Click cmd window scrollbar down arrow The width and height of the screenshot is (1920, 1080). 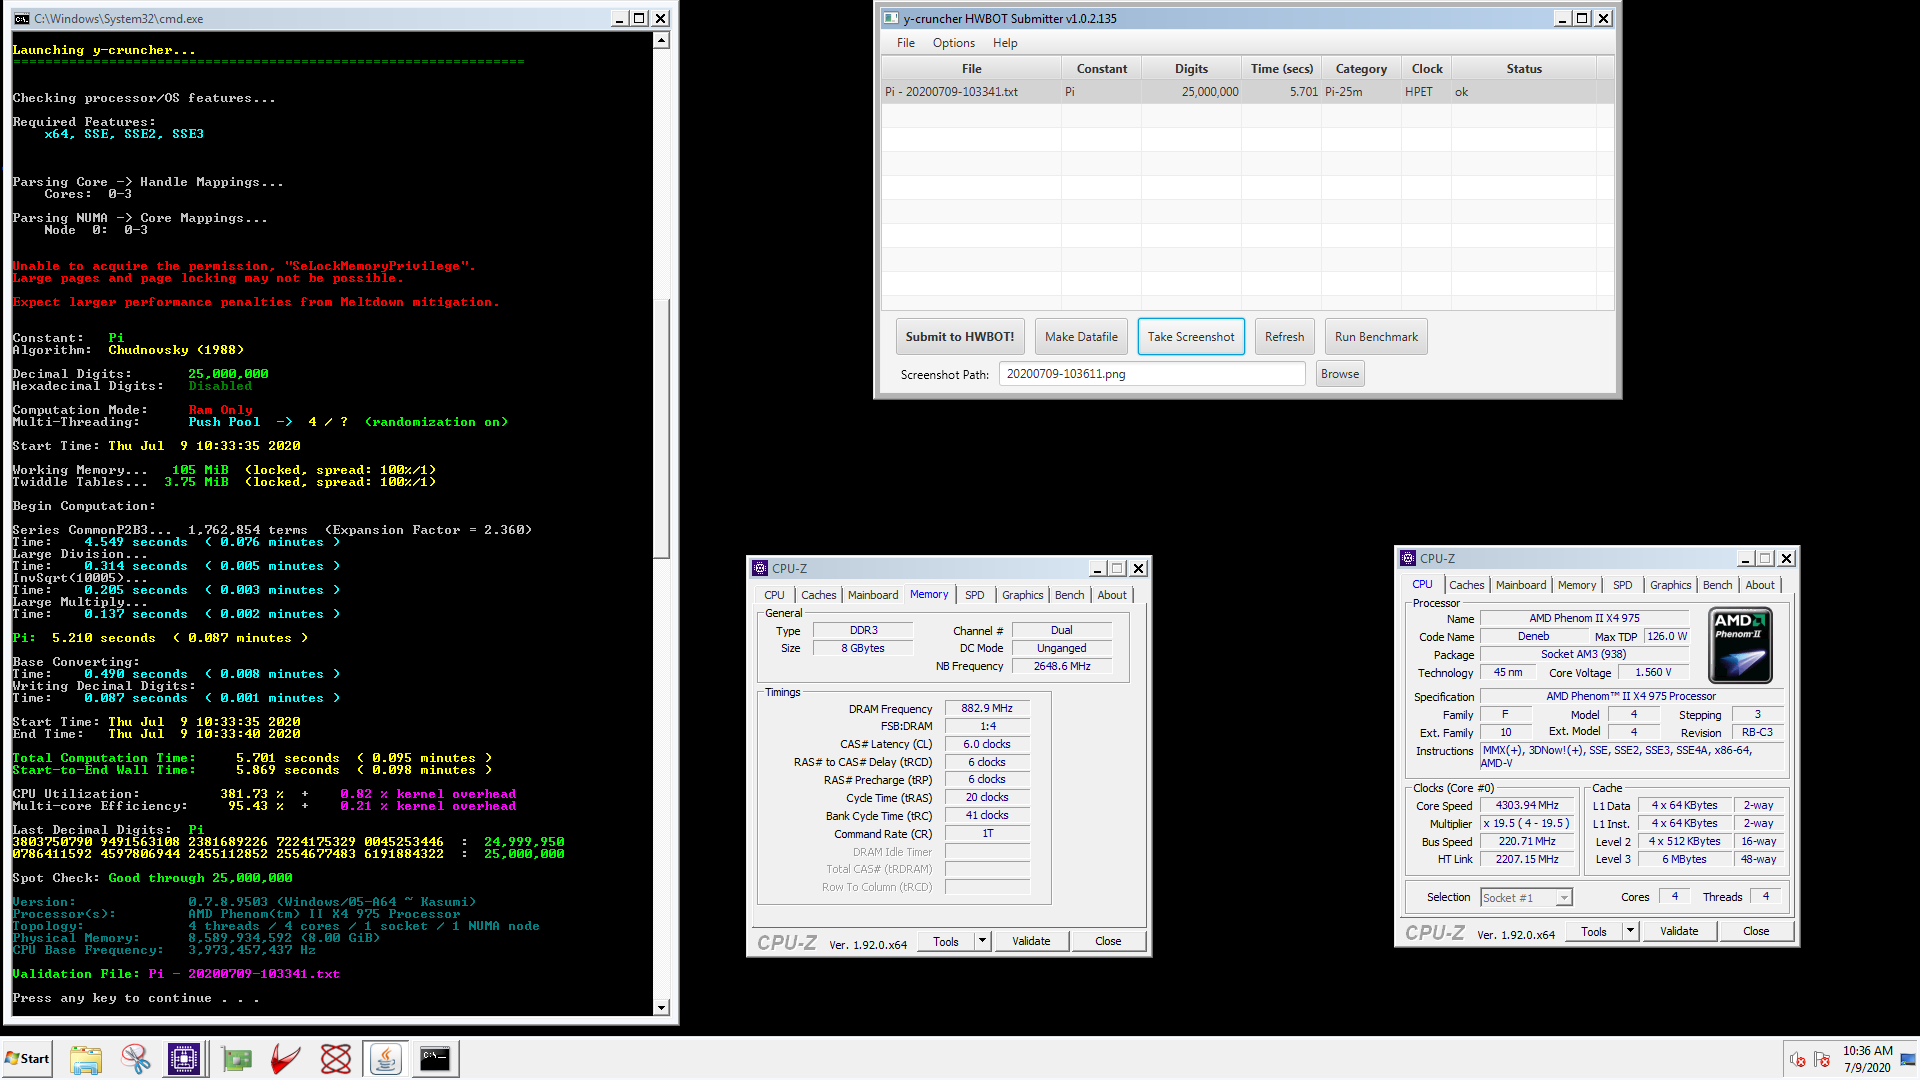(661, 1007)
